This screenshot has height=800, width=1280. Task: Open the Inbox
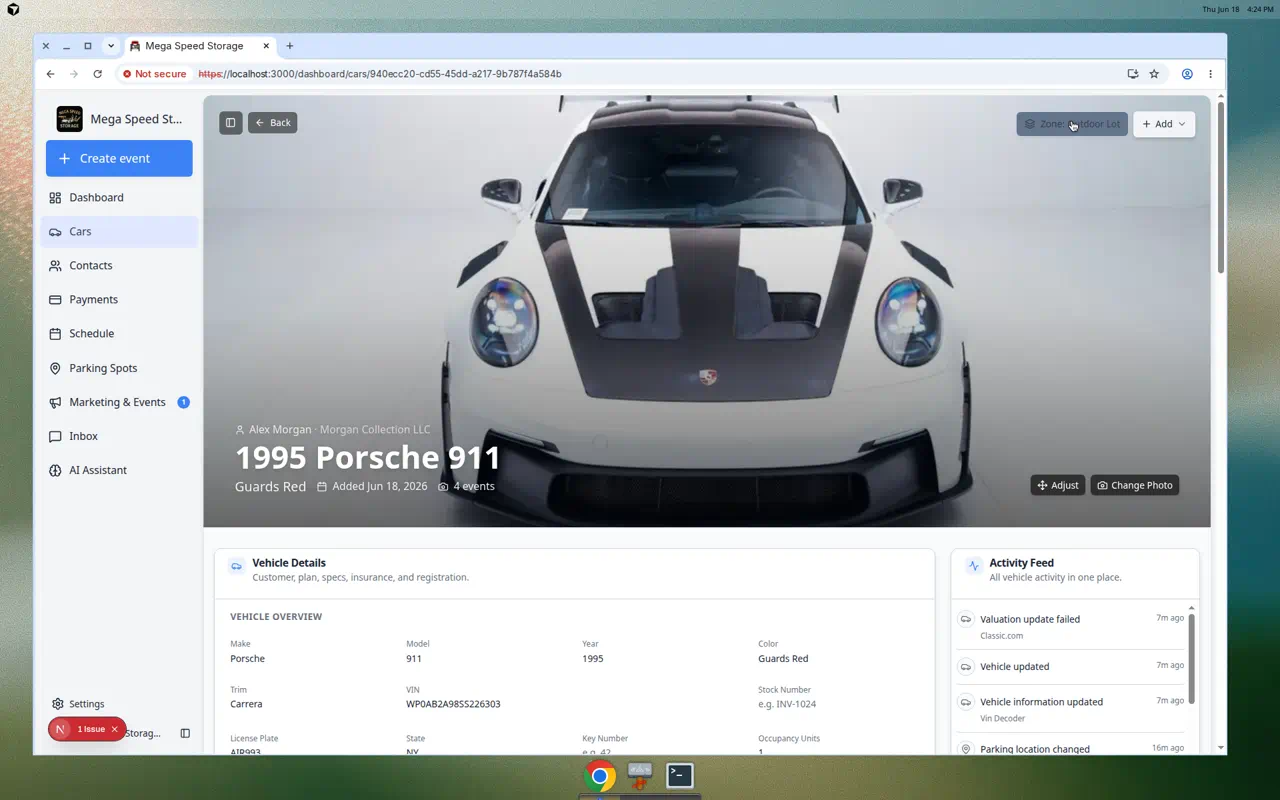[119, 436]
